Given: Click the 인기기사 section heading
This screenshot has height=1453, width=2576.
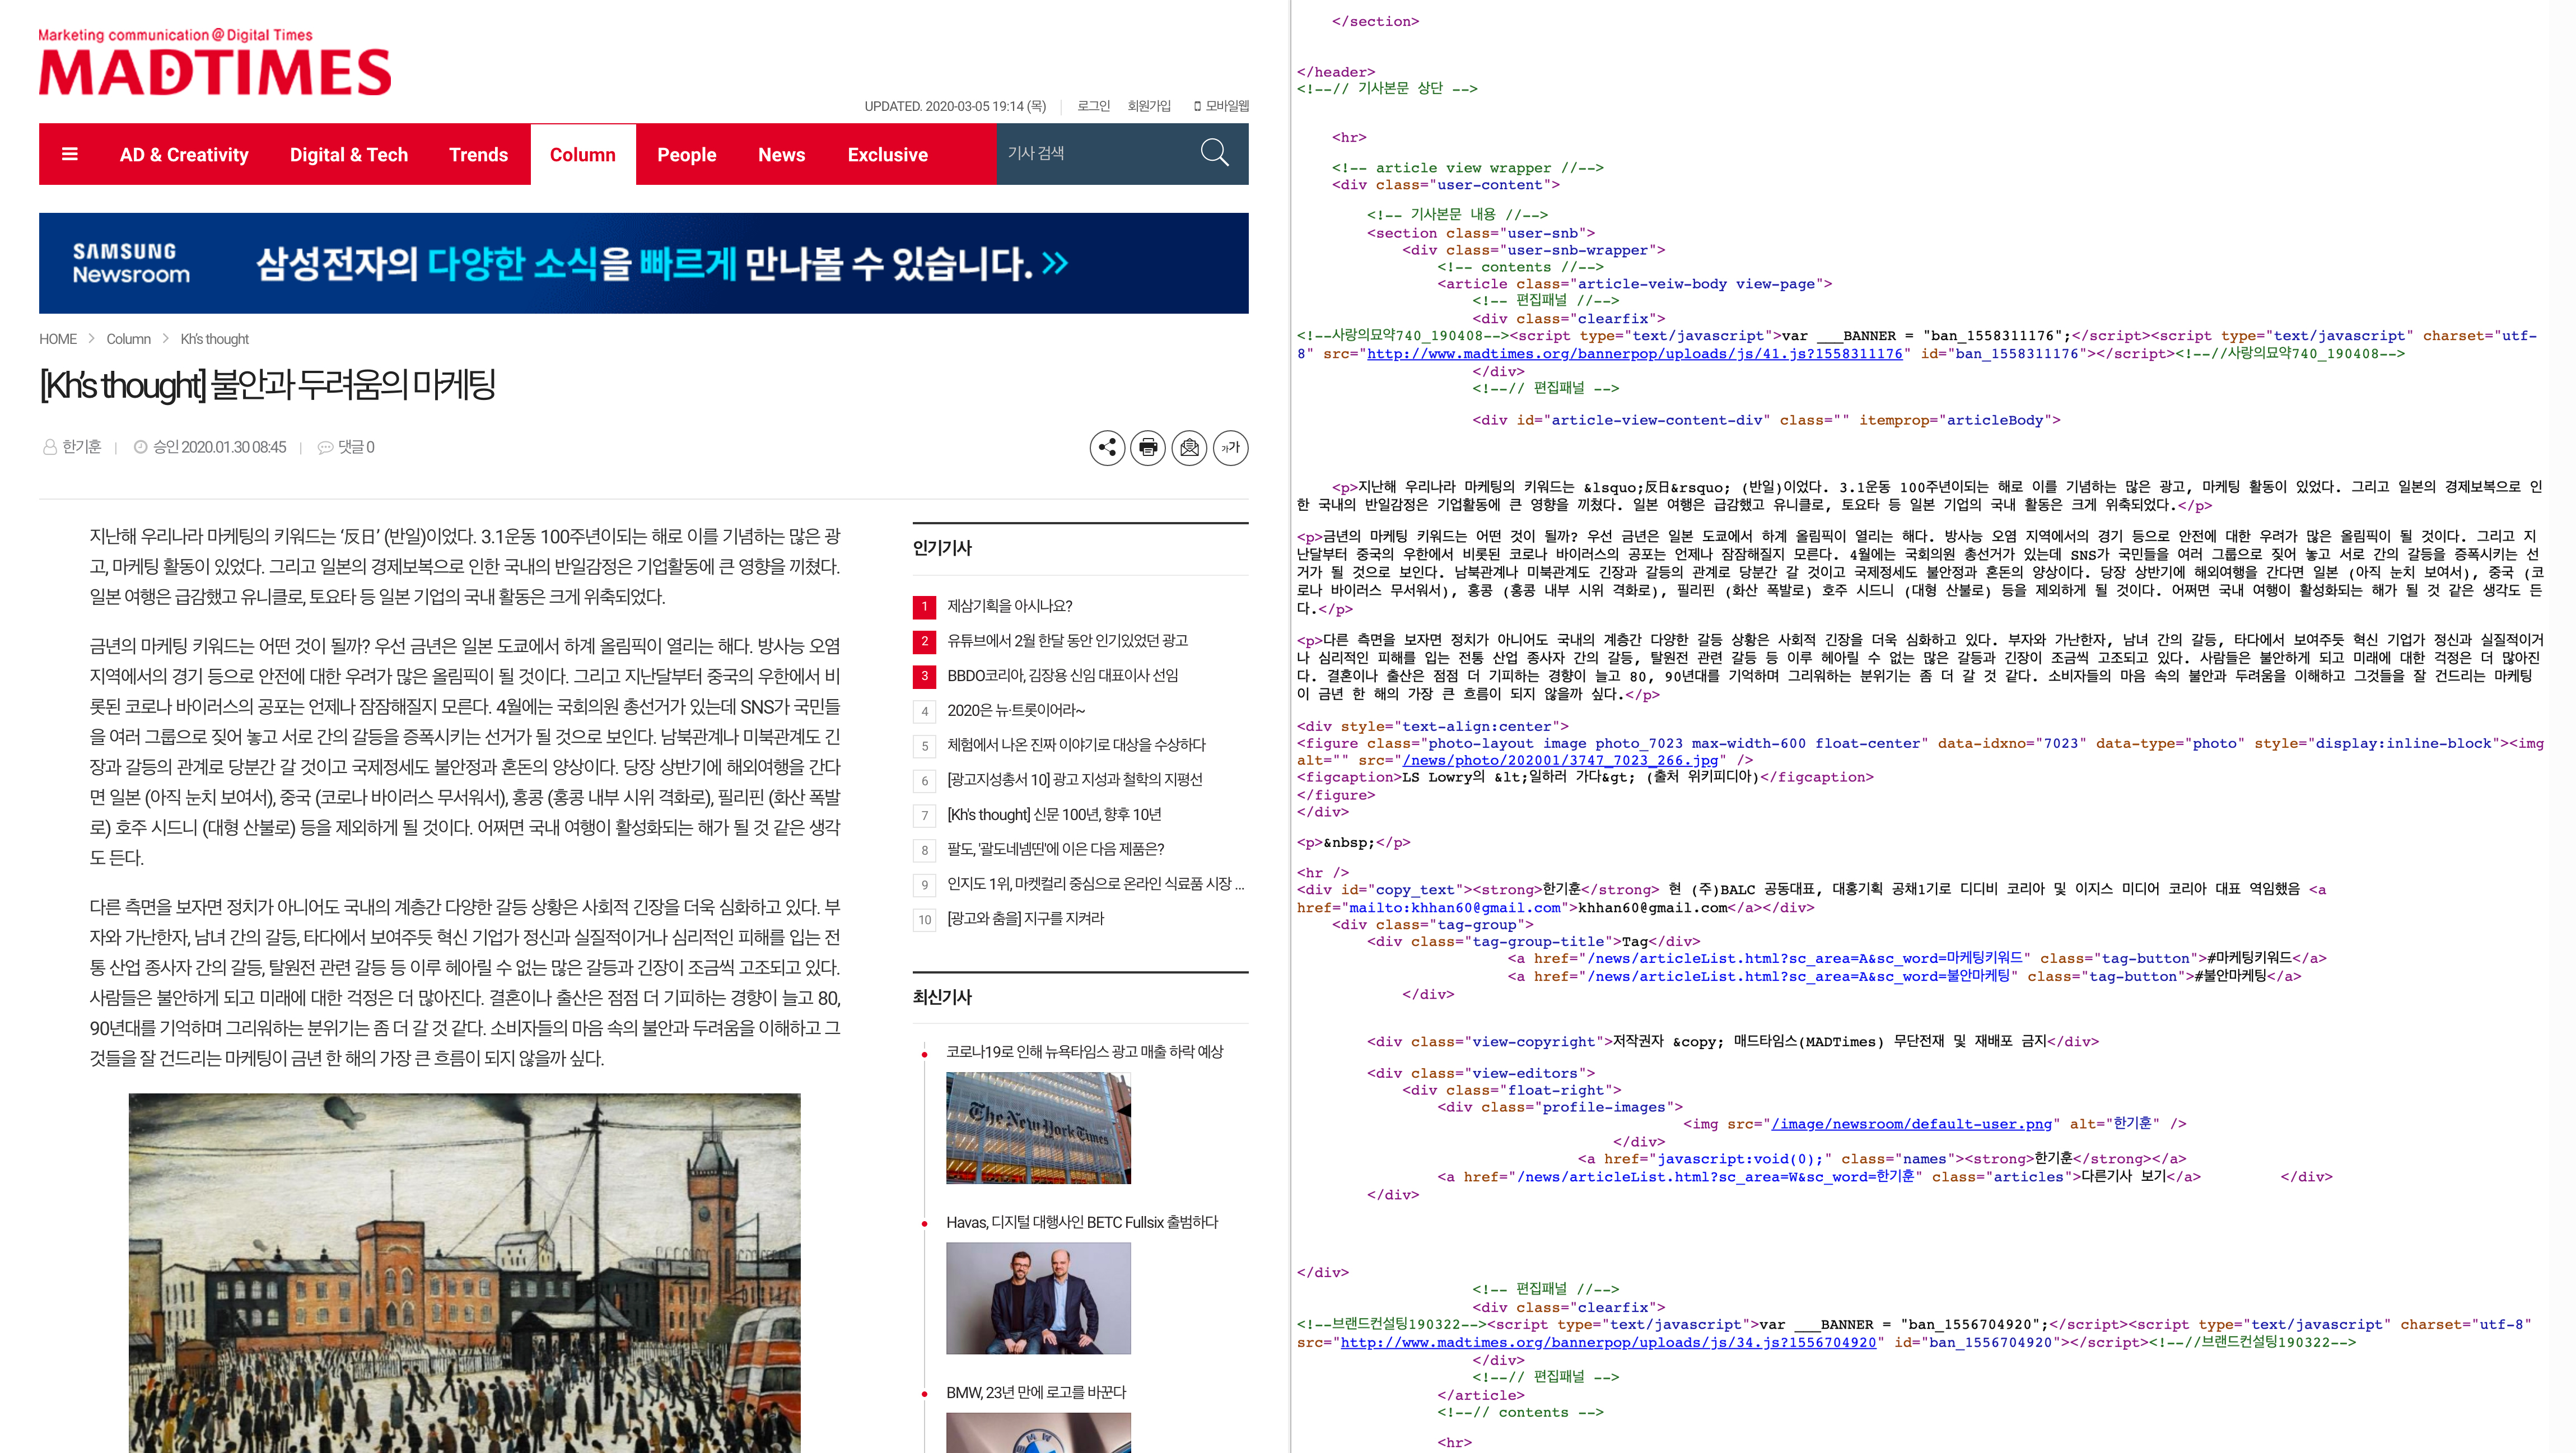Looking at the screenshot, I should click(x=942, y=547).
